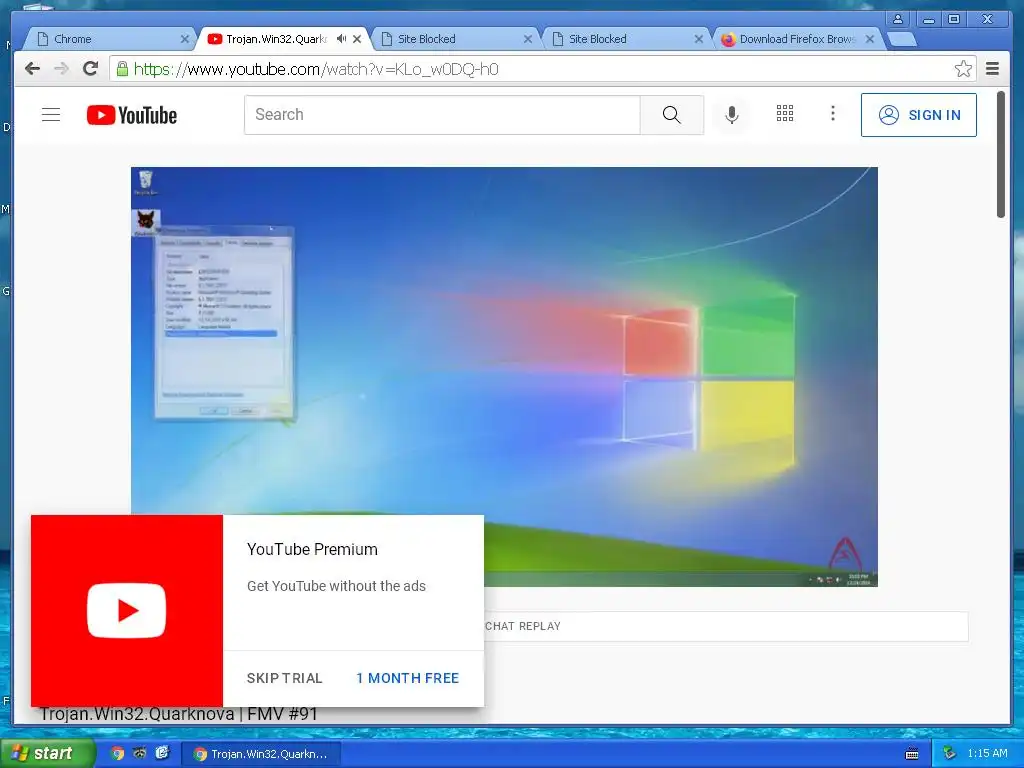The width and height of the screenshot is (1024, 768).
Task: Click the browser forward arrow
Action: (61, 69)
